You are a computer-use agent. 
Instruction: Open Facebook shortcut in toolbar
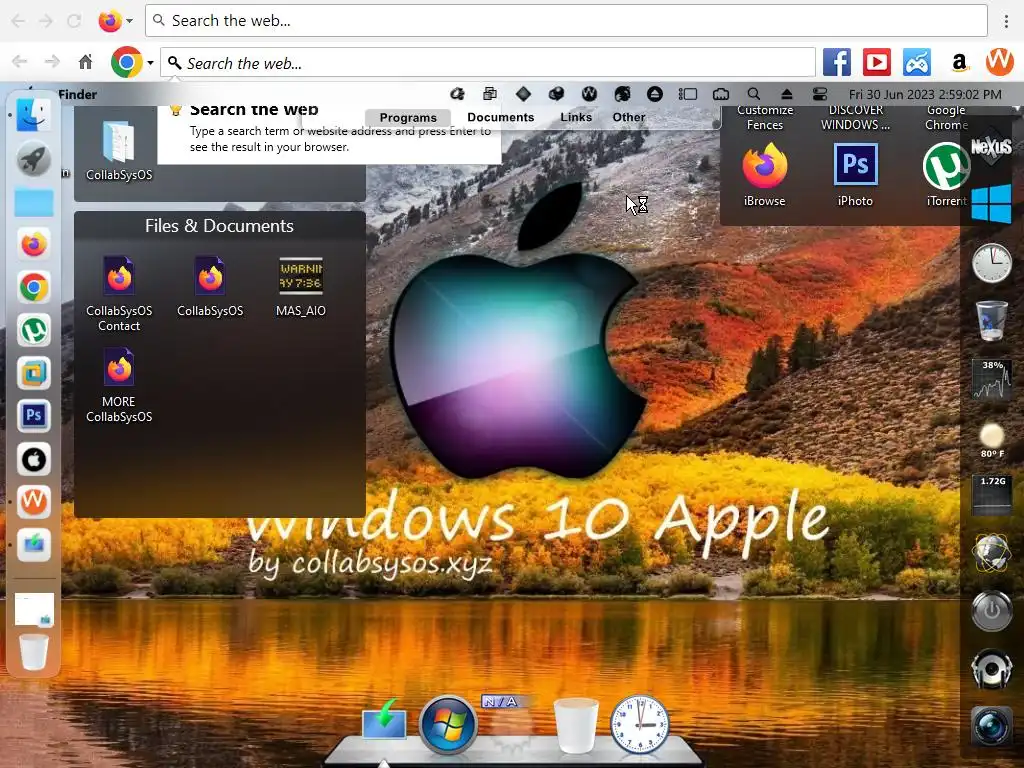click(837, 63)
